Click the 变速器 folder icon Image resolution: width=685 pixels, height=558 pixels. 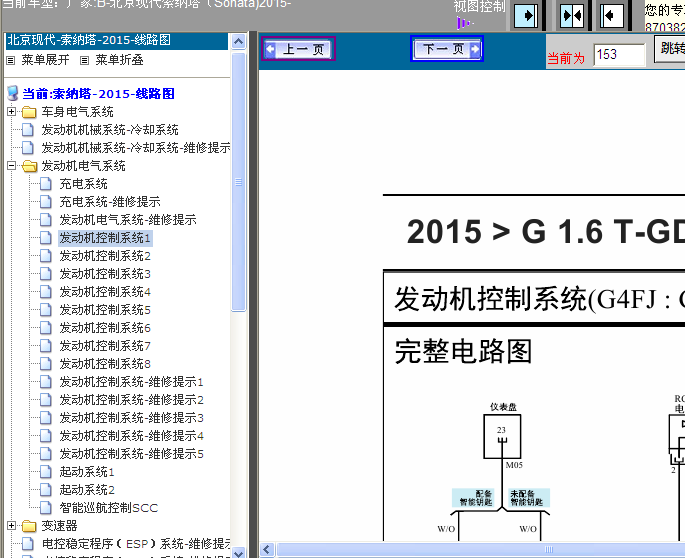[x=29, y=526]
